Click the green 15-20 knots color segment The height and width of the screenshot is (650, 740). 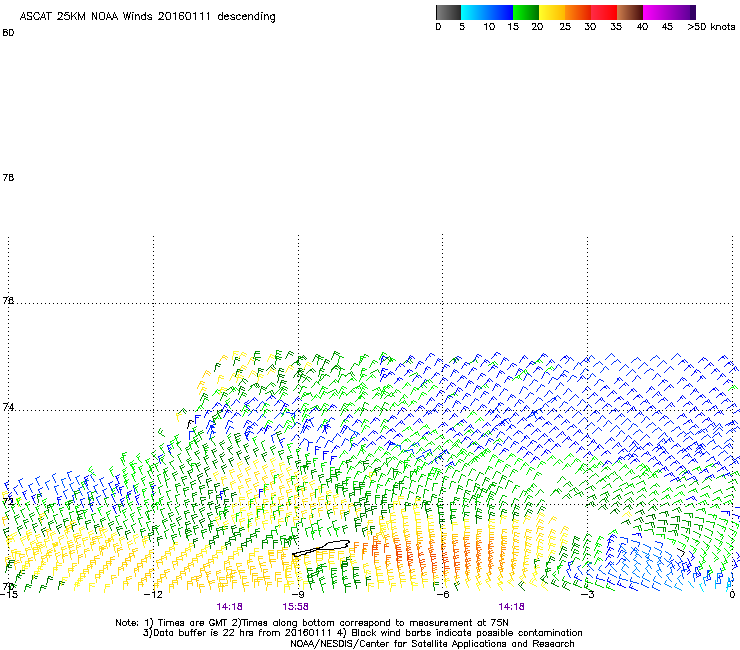point(526,12)
